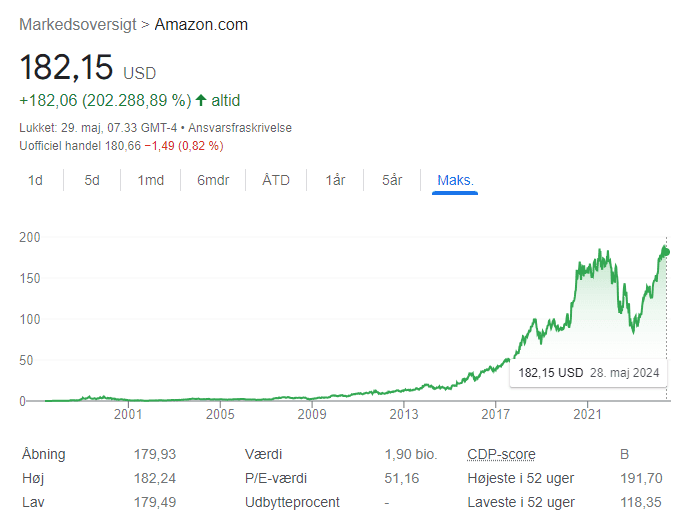The image size is (681, 523).
Task: Click the Amazon.com breadcrumb title
Action: click(201, 24)
